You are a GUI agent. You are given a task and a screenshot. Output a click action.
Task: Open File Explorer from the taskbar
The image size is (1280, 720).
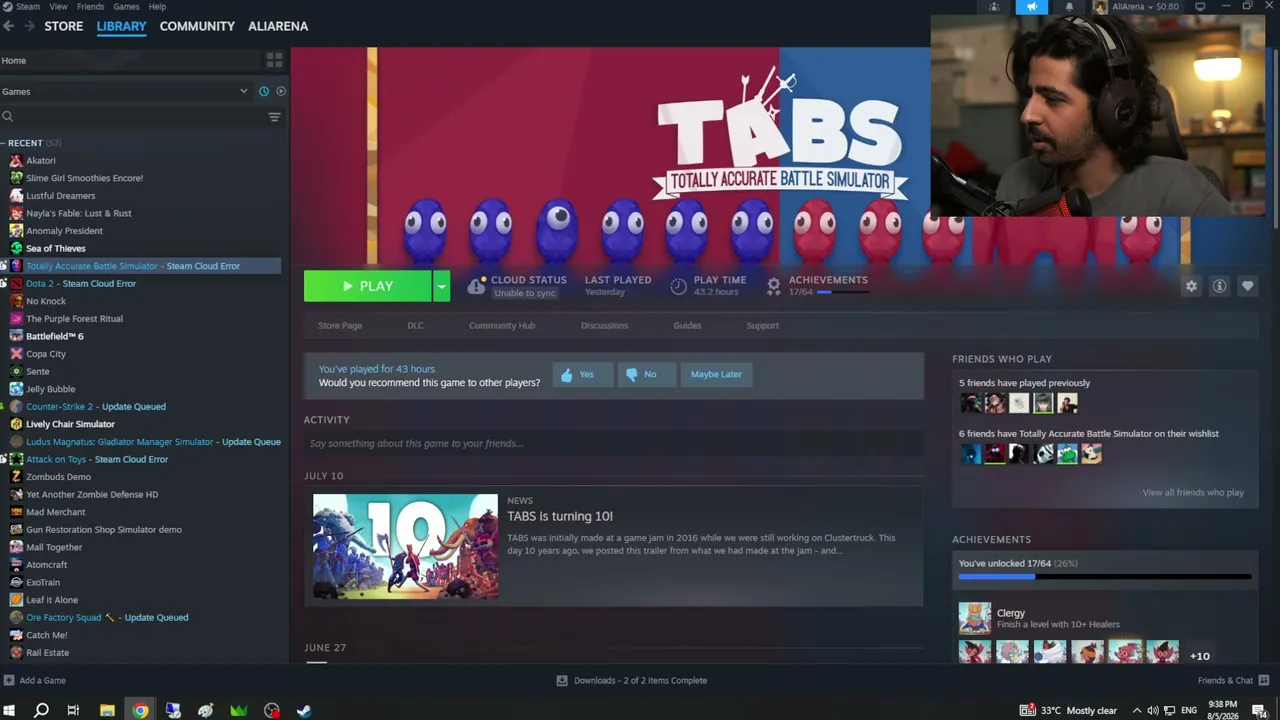point(107,711)
